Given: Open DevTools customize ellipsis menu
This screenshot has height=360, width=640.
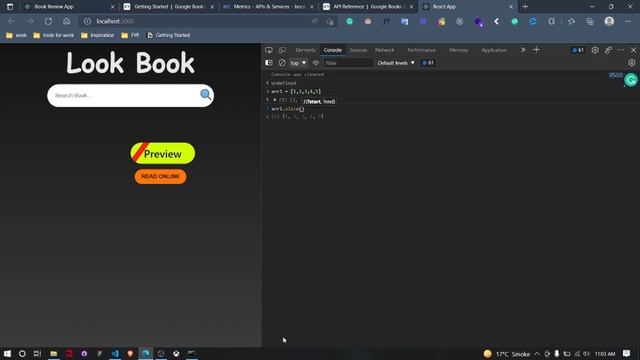Looking at the screenshot, I should coord(621,50).
